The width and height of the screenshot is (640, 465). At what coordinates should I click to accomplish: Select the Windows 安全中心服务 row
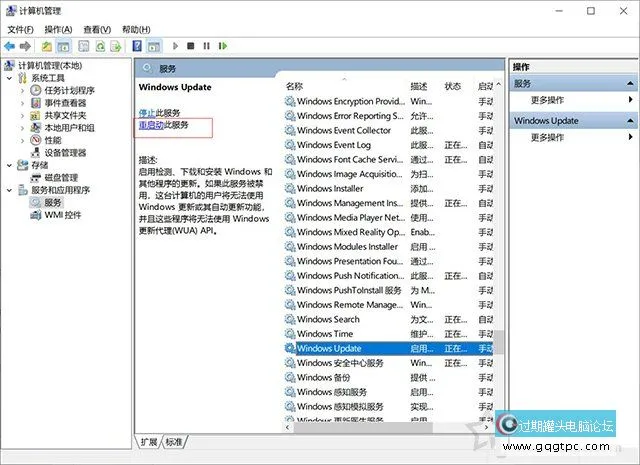[x=389, y=363]
